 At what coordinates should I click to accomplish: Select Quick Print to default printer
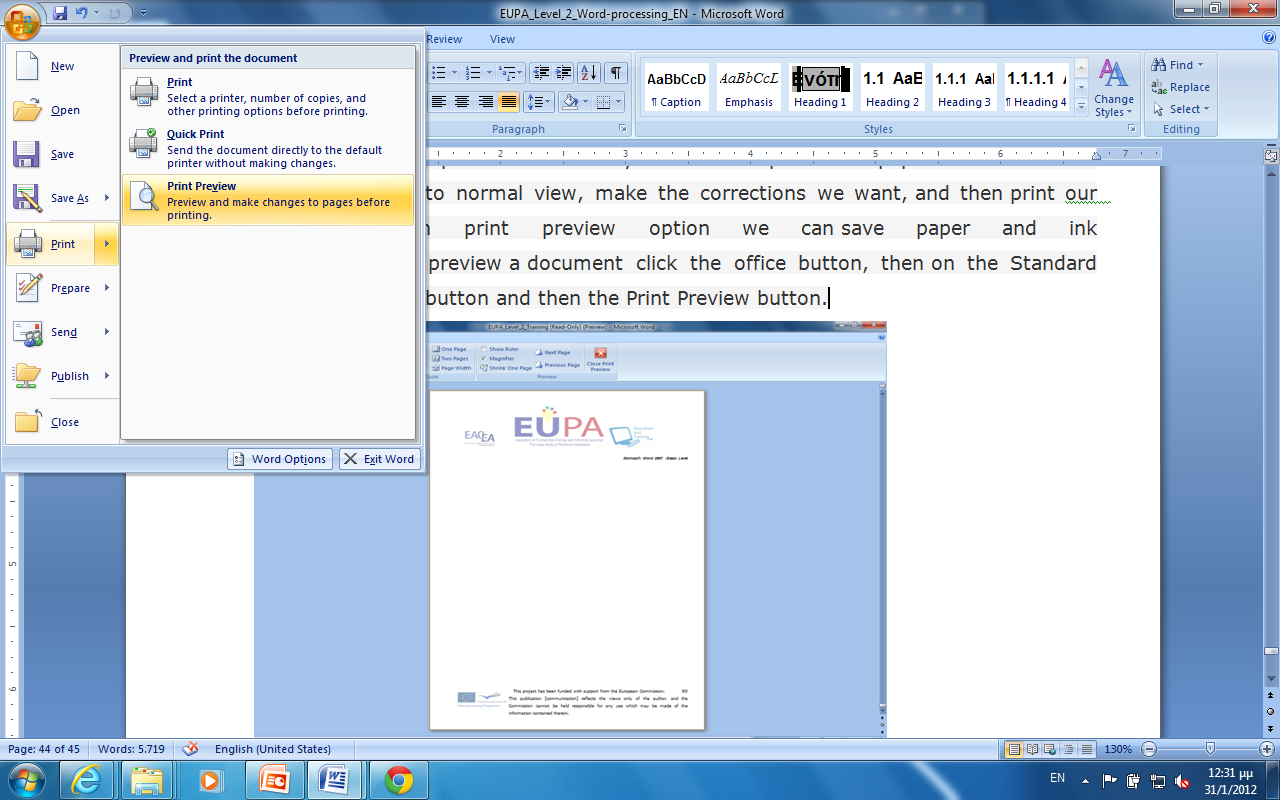pos(268,148)
